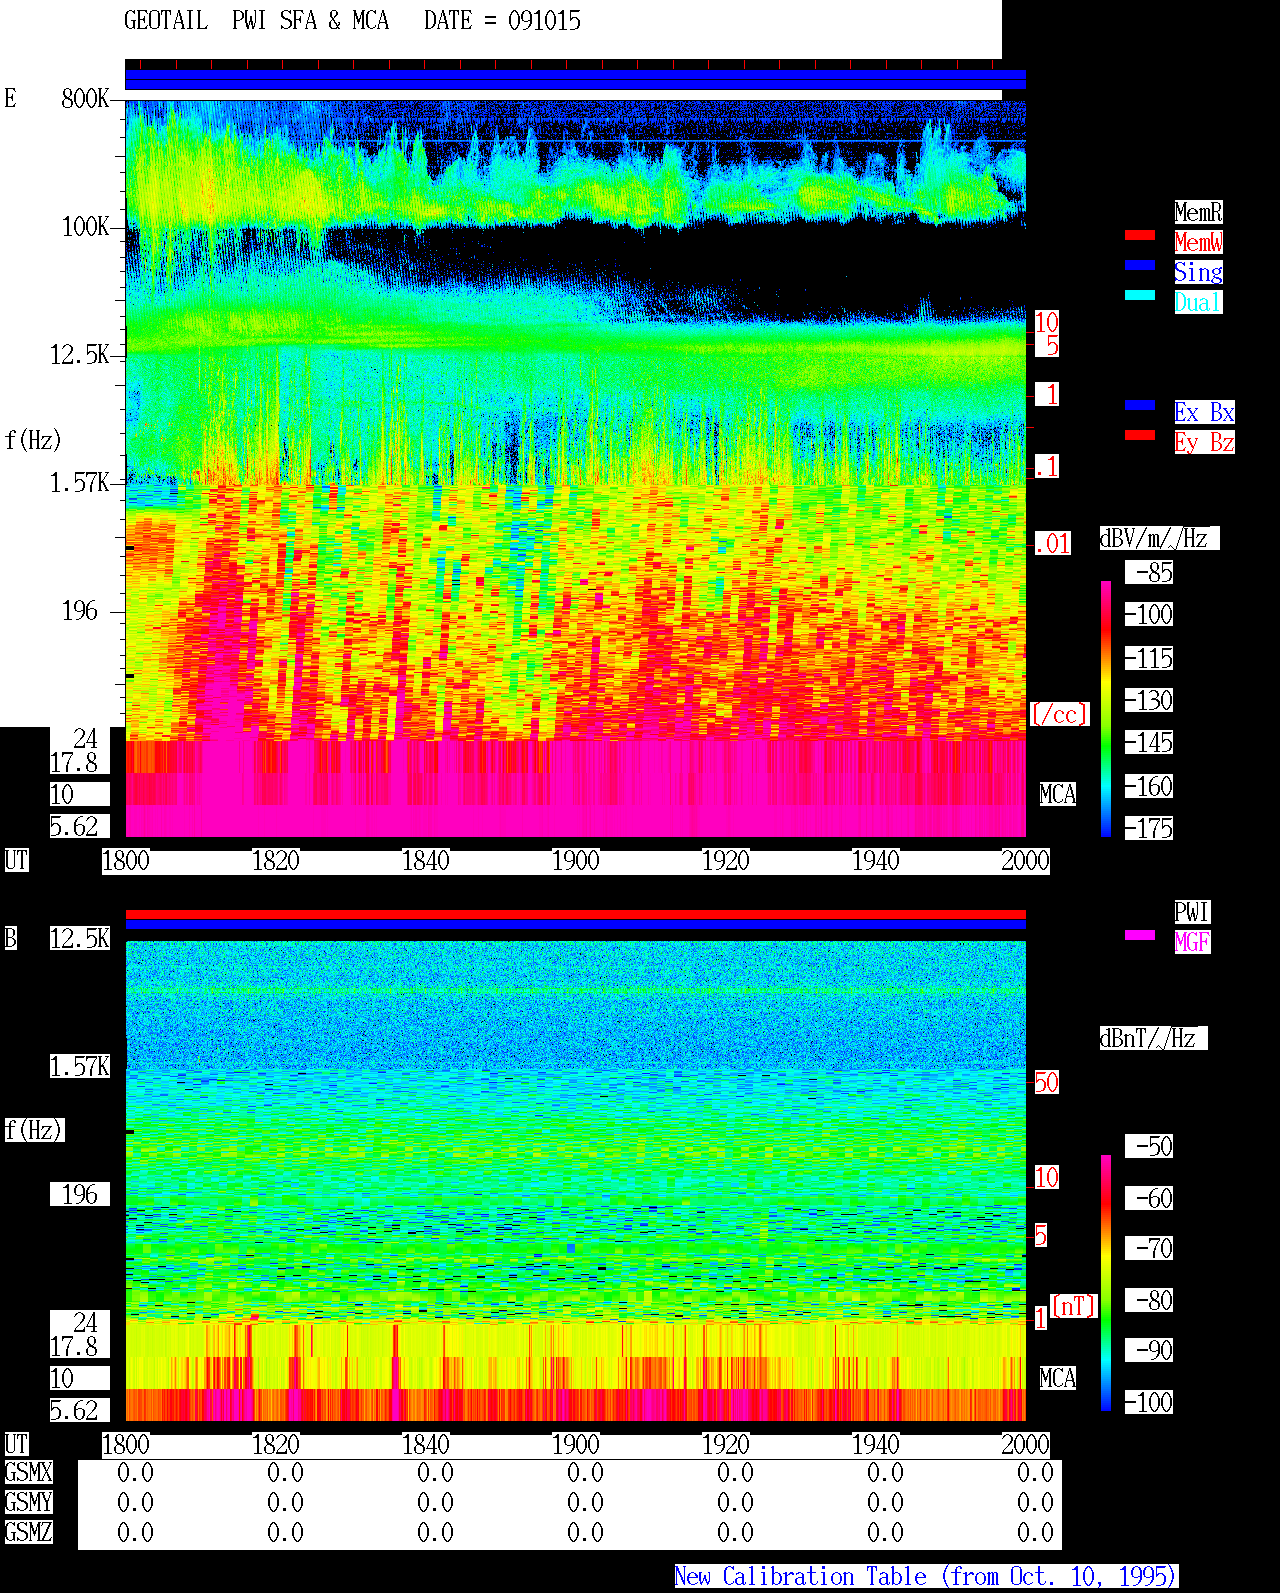Viewport: 1280px width, 1593px height.
Task: Click the 1940 UT tick under the B spectrogram
Action: [x=875, y=1444]
